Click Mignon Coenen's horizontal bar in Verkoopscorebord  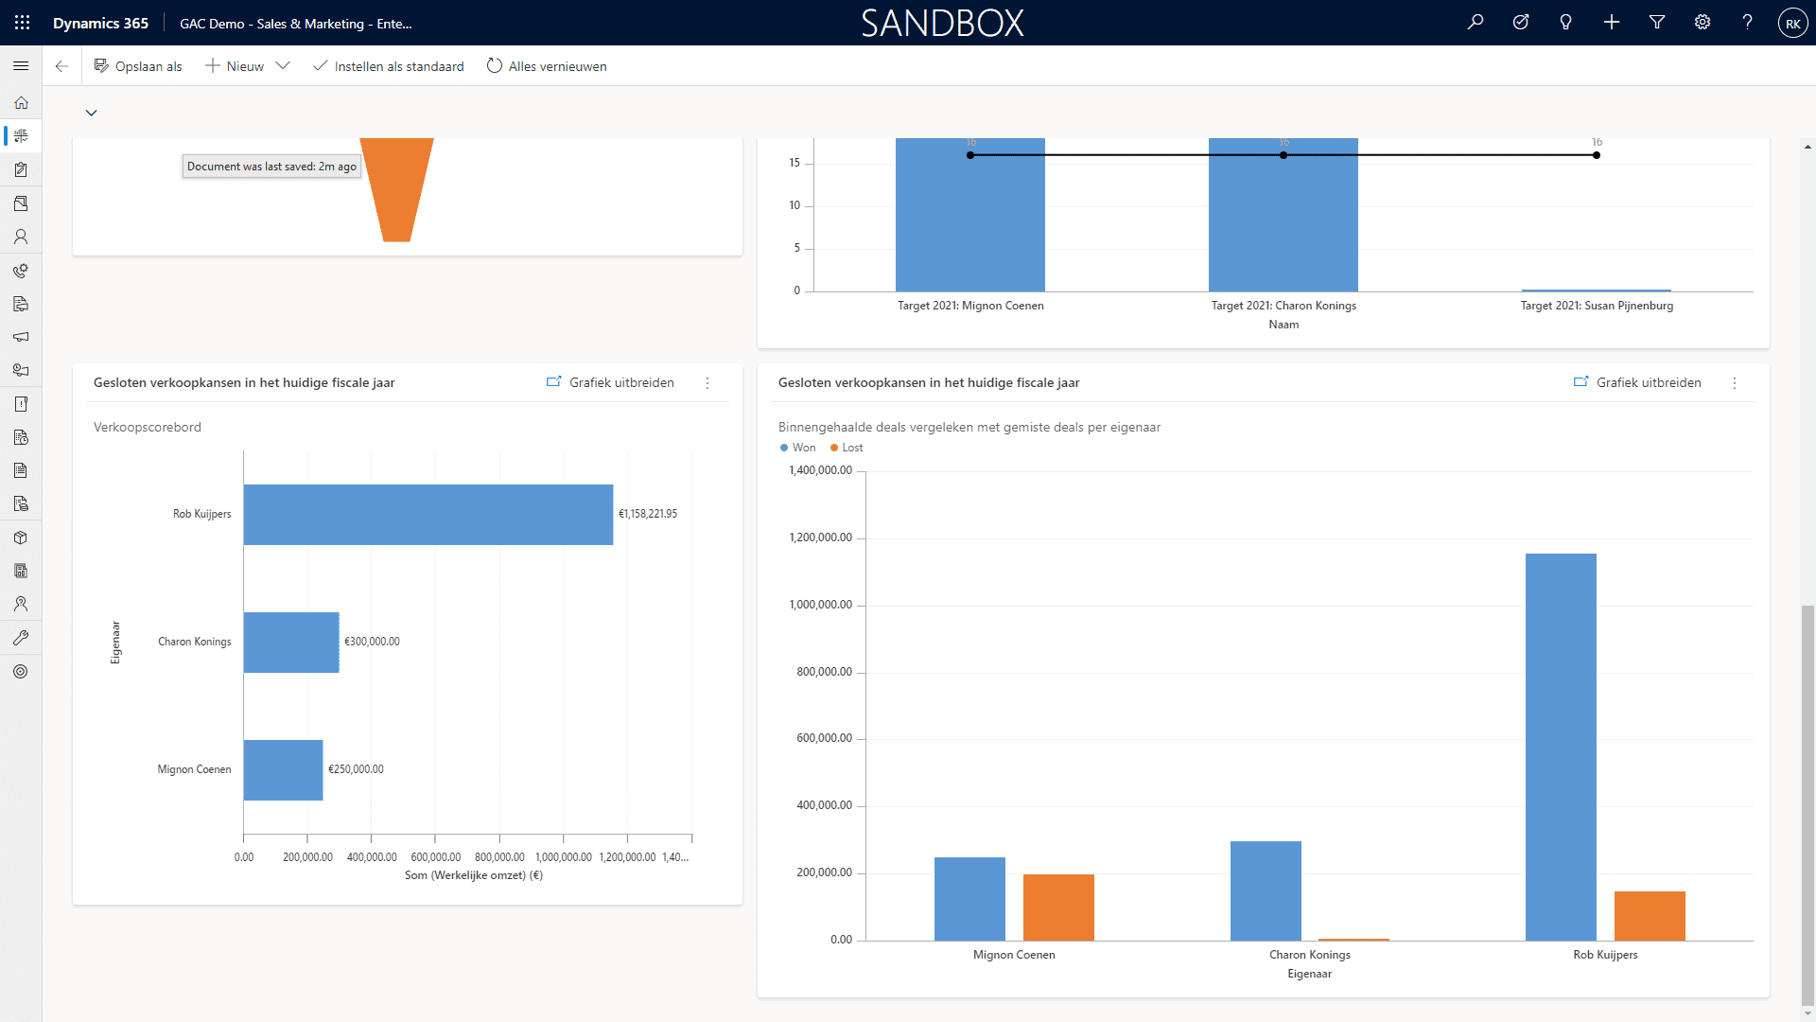click(x=283, y=770)
